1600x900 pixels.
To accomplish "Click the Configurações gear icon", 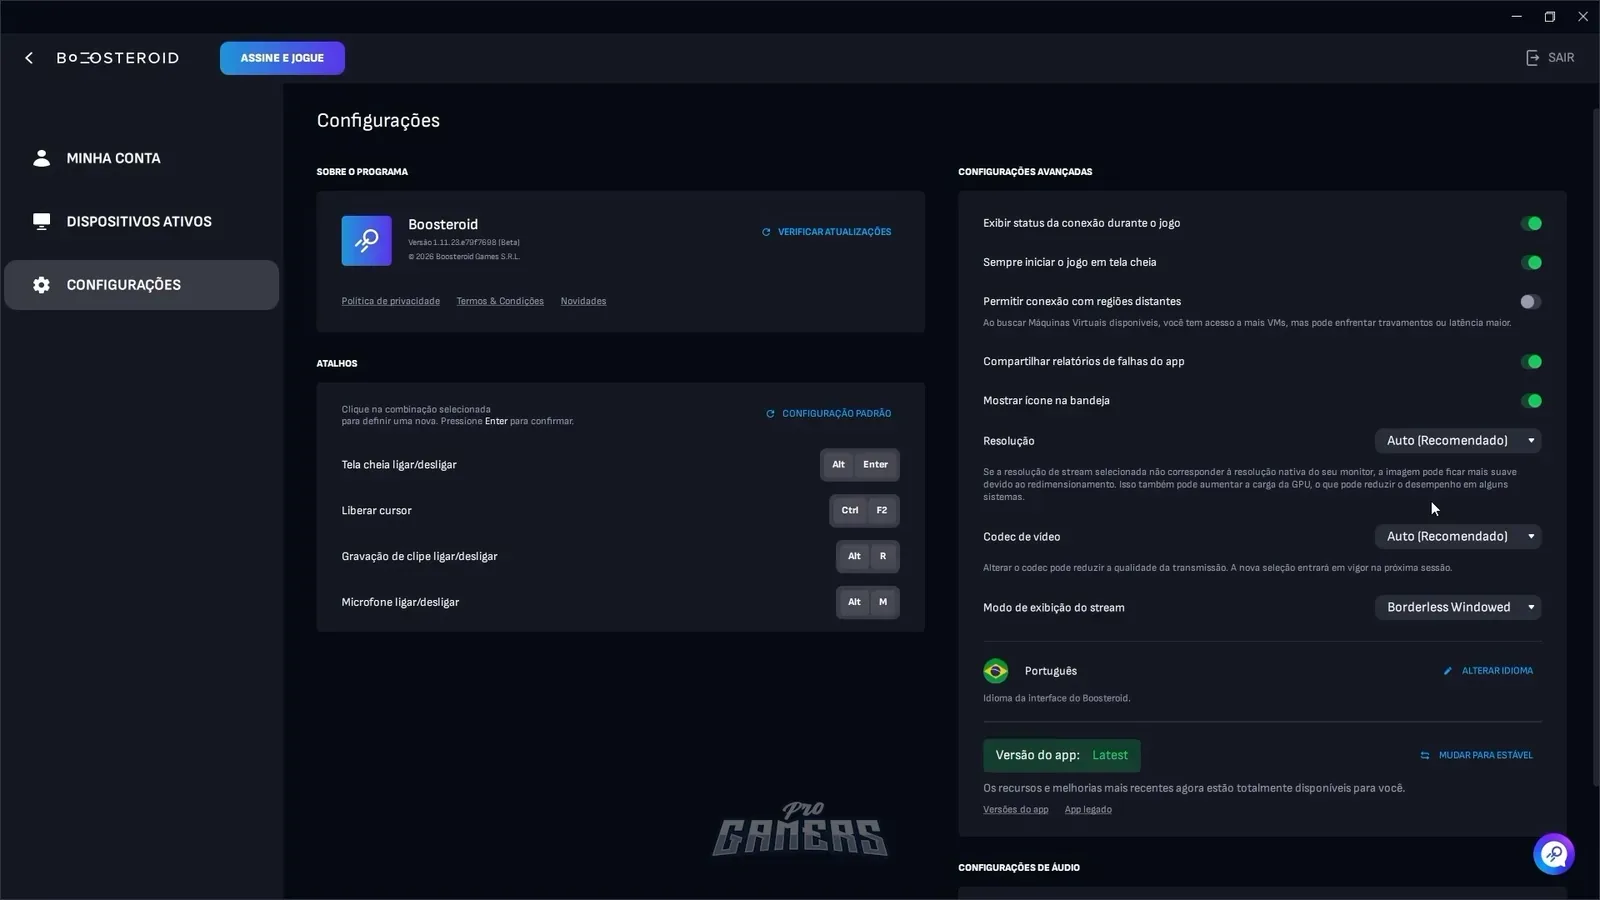I will point(41,285).
